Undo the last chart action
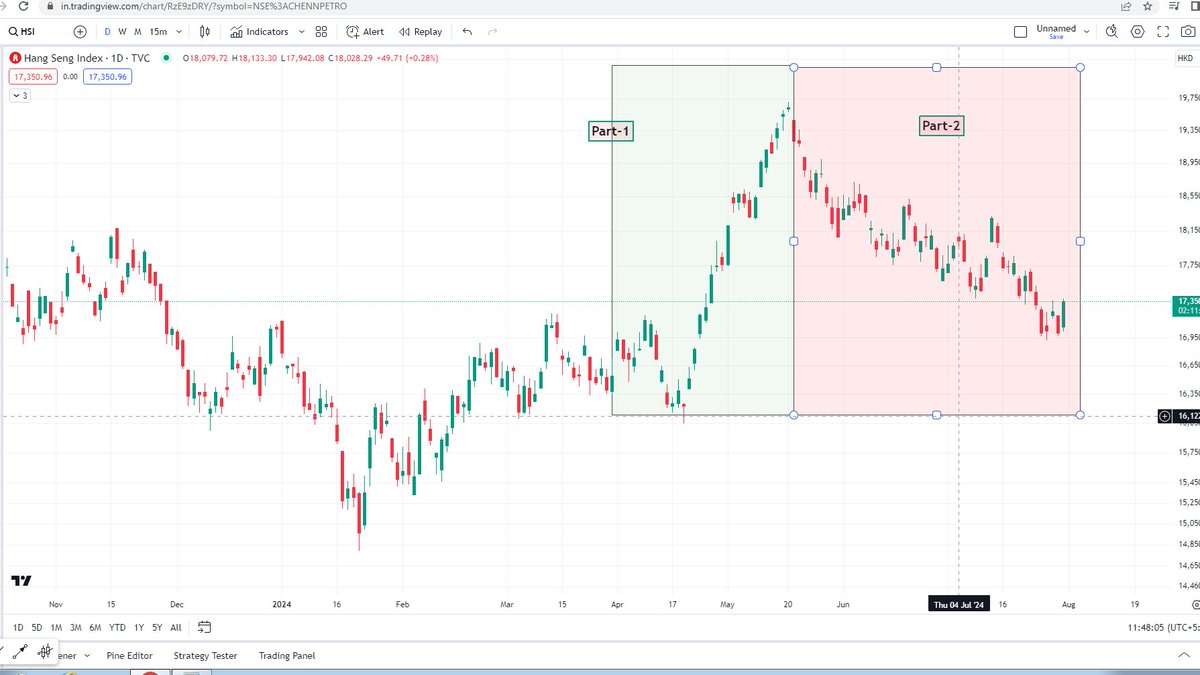 pyautogui.click(x=467, y=31)
